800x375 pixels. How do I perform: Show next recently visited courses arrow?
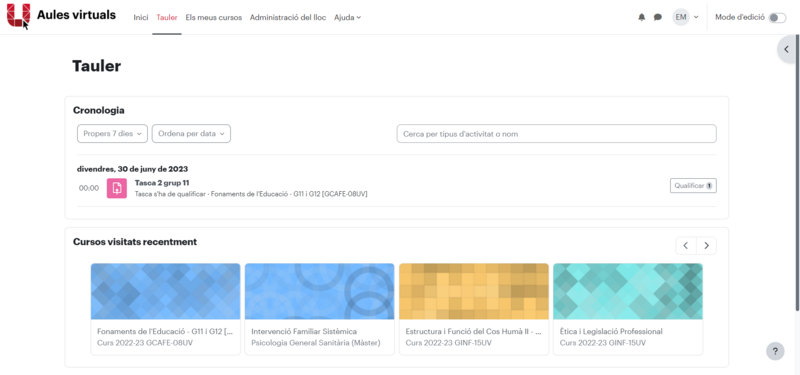pos(706,246)
